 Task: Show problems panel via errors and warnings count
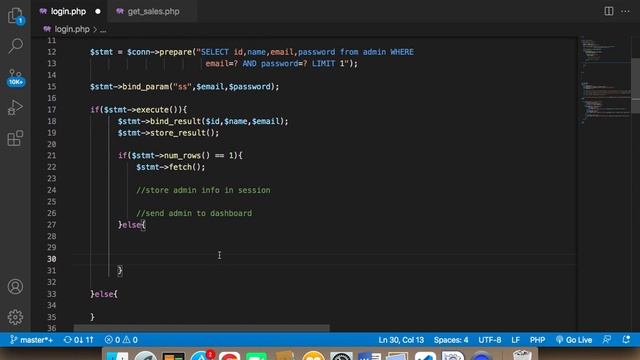[x=121, y=340]
